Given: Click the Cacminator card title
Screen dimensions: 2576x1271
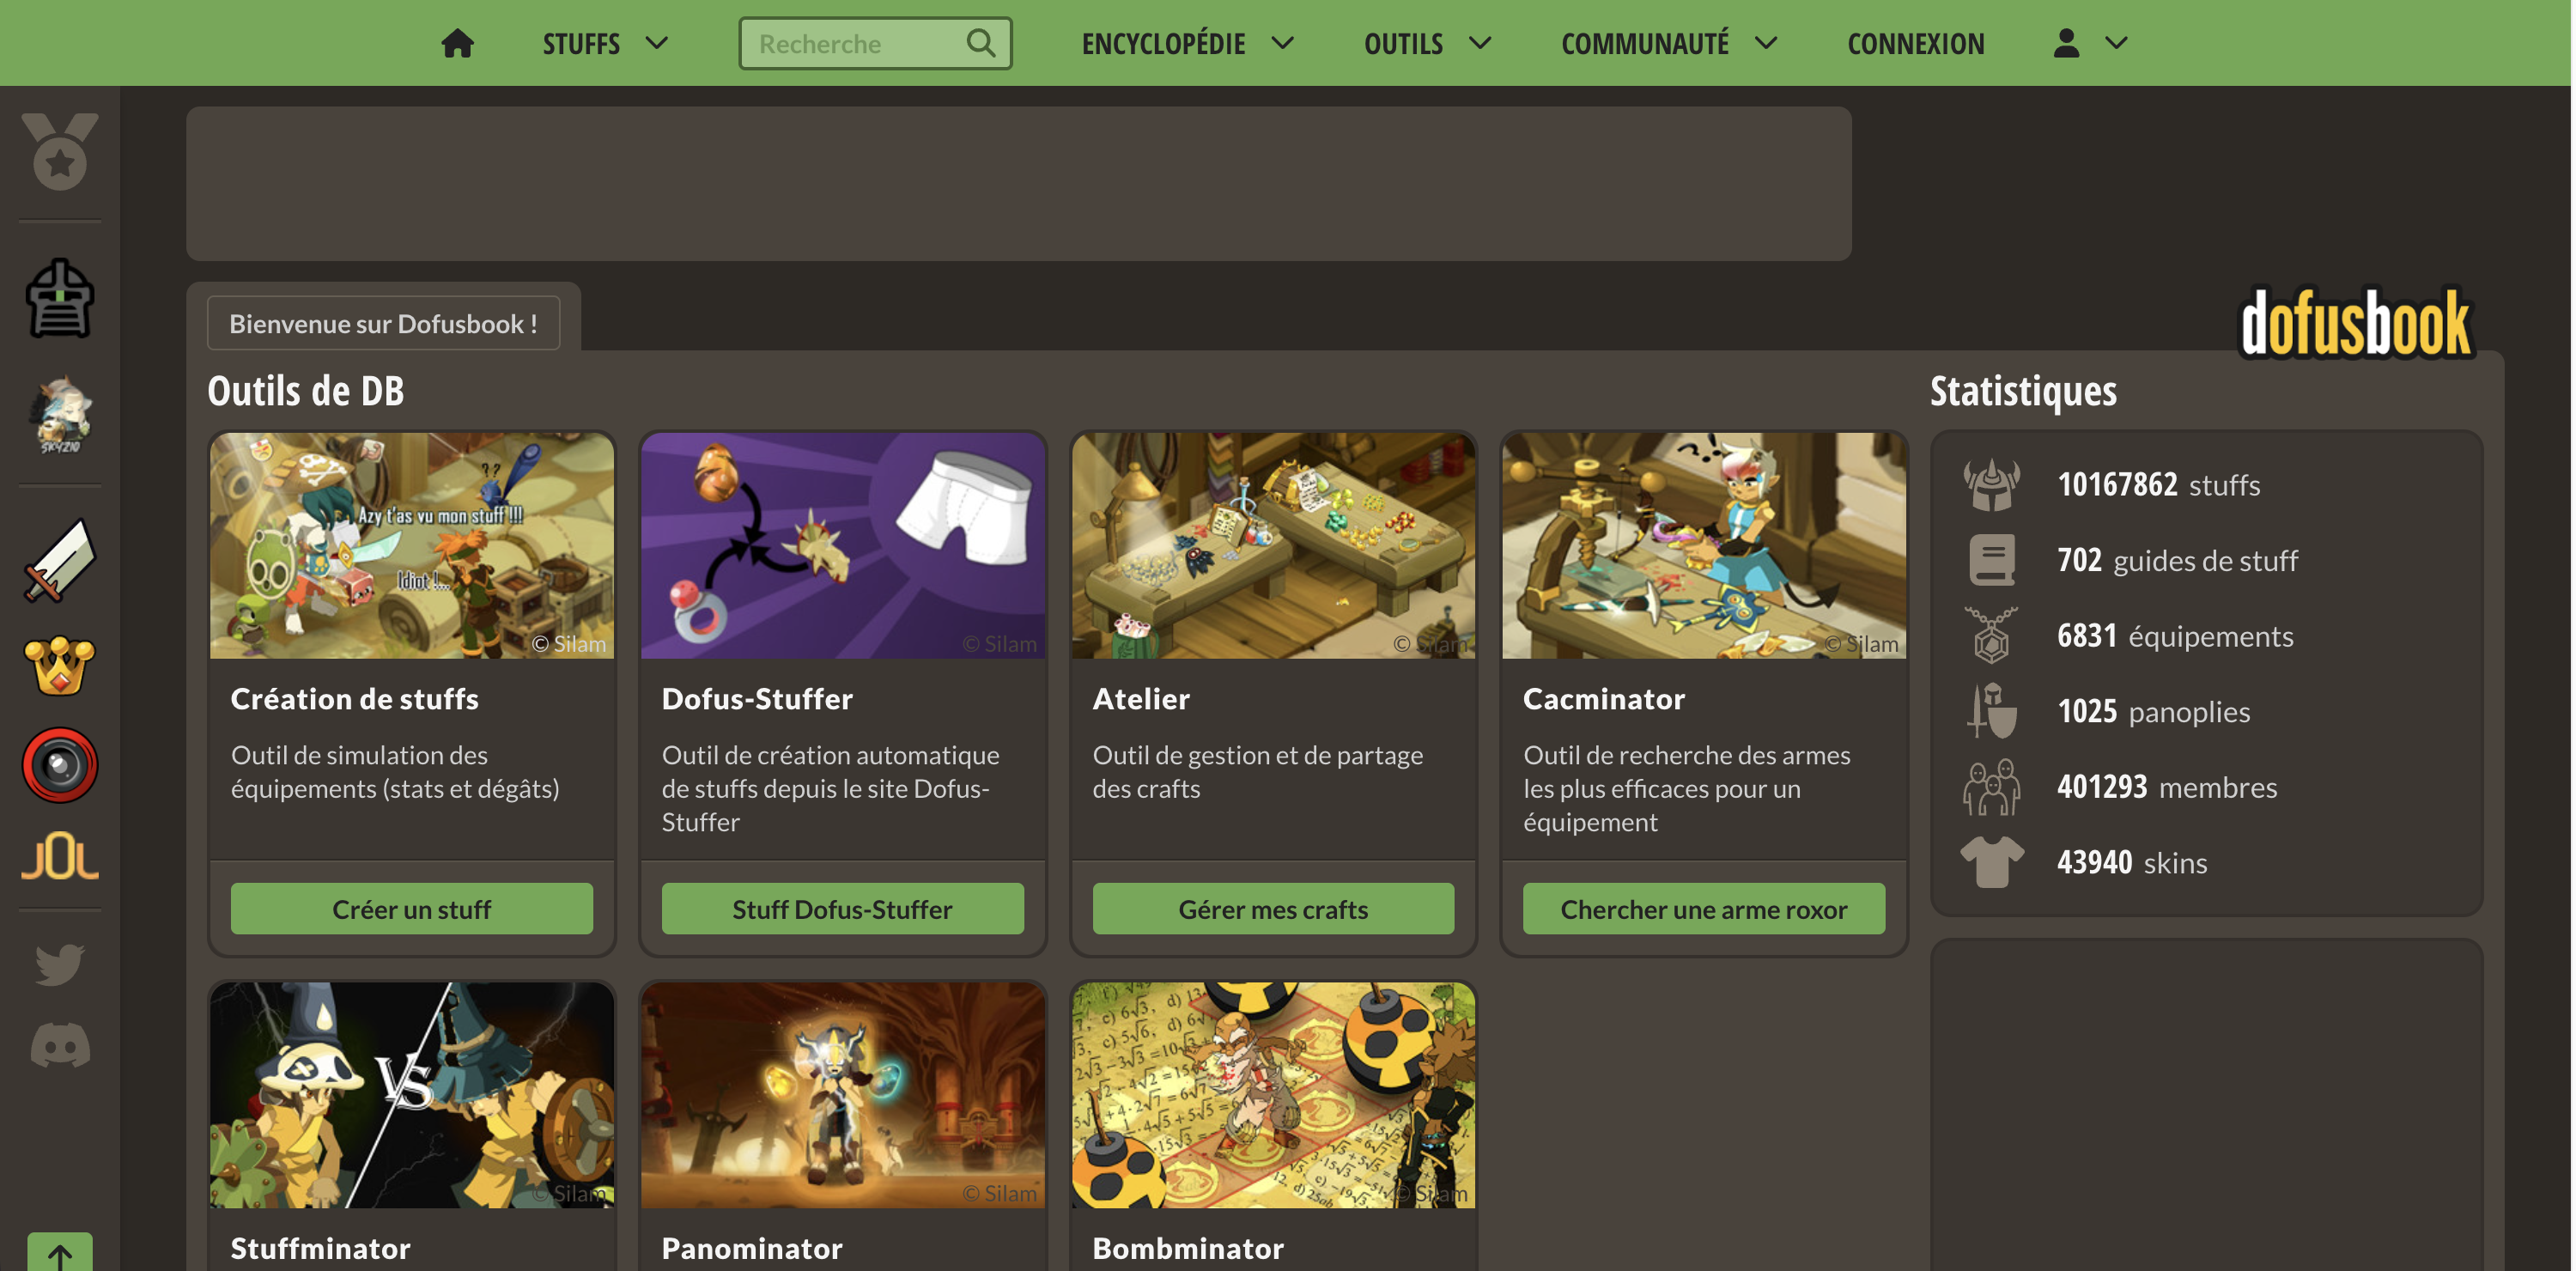Looking at the screenshot, I should [x=1604, y=698].
